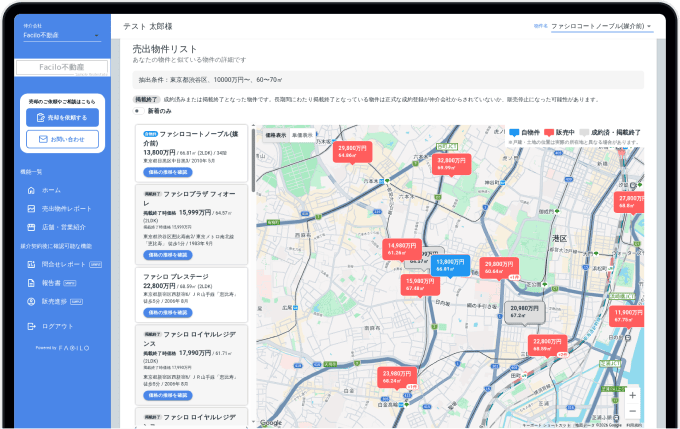This screenshot has height=429, width=680.
Task: Click the red 販売中 legend swatch
Action: pos(549,132)
